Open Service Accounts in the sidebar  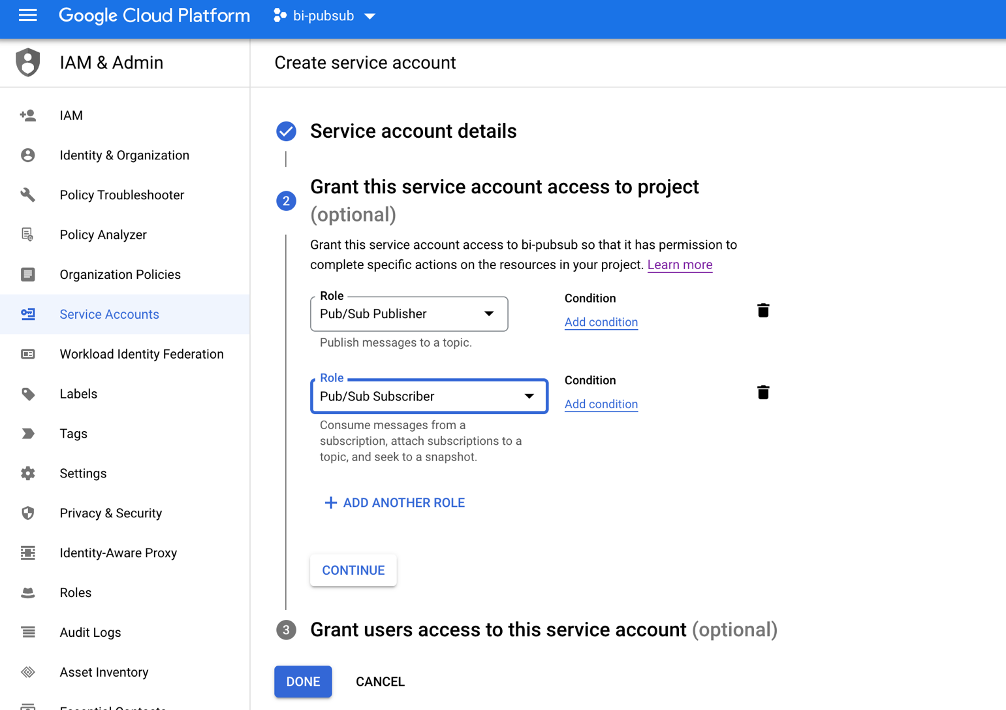click(x=109, y=314)
